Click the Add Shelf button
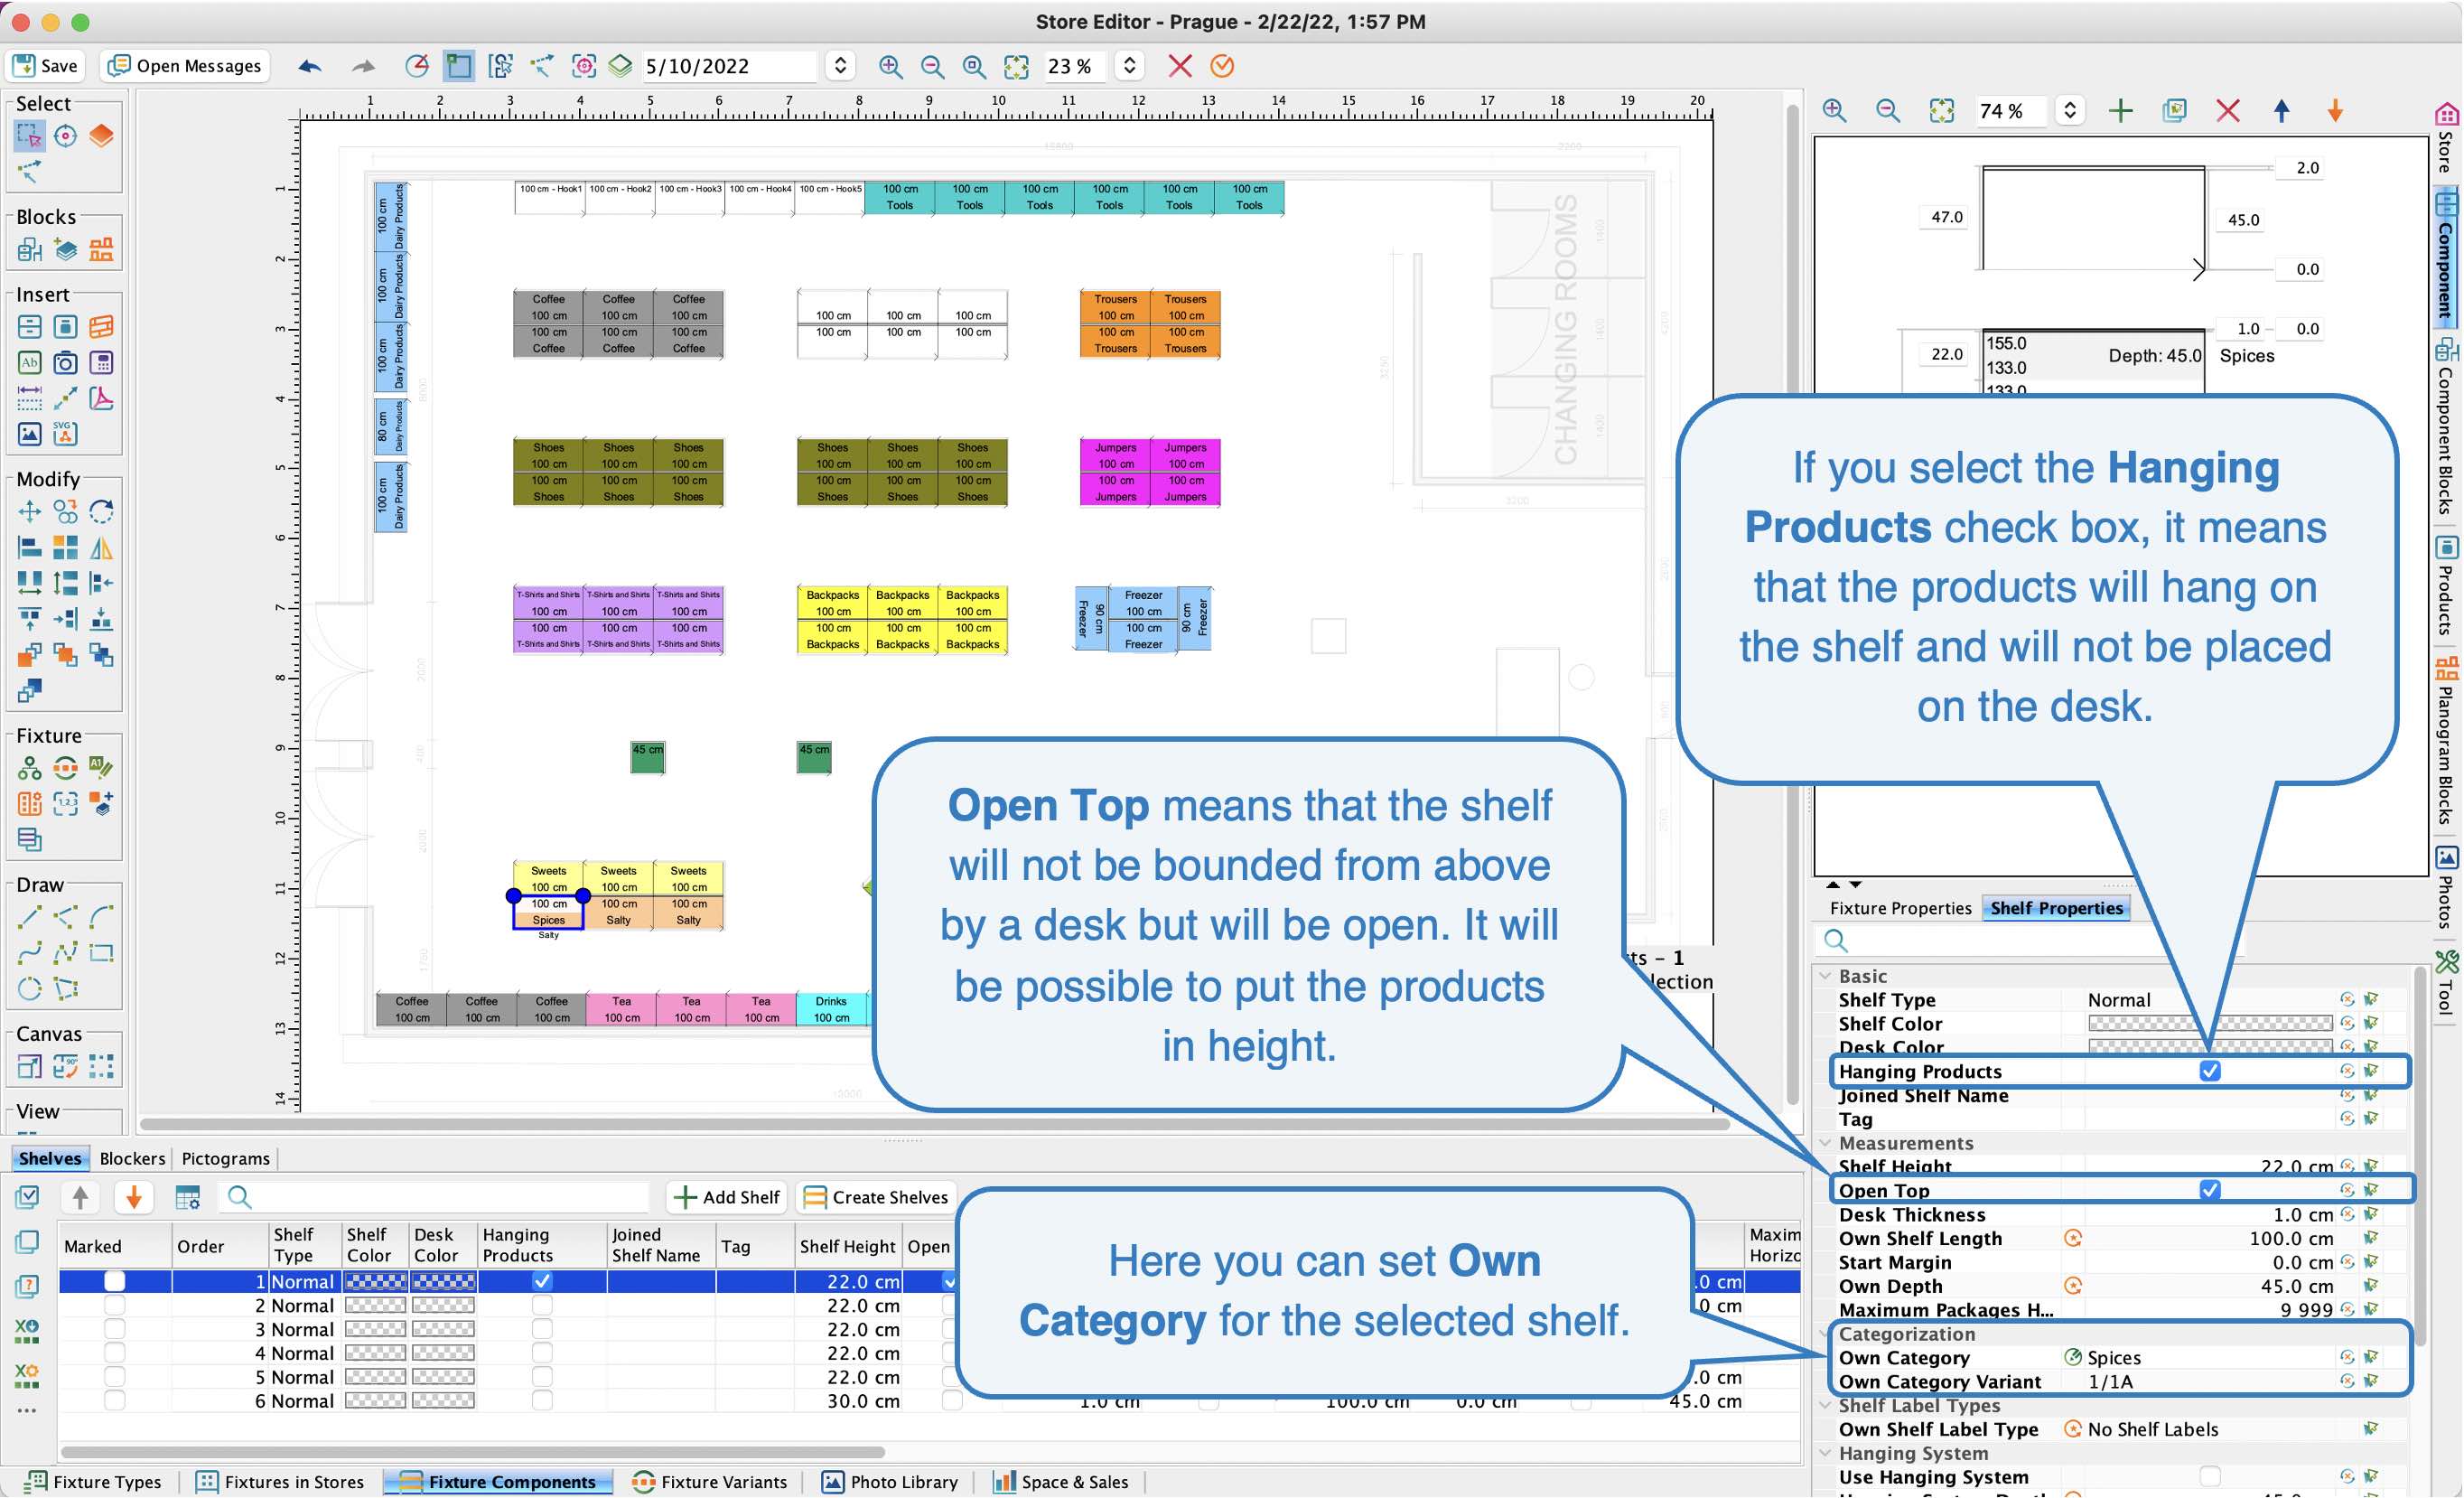This screenshot has width=2464, height=1498. pyautogui.click(x=727, y=1197)
